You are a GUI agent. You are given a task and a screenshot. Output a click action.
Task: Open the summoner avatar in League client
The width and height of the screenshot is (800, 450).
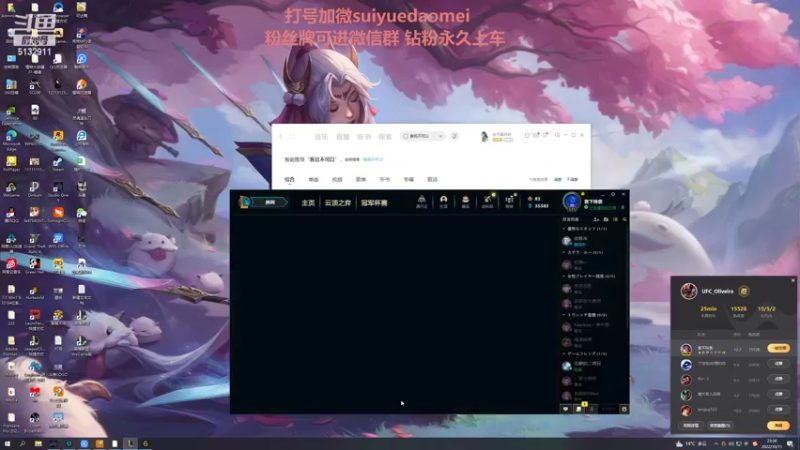[571, 202]
